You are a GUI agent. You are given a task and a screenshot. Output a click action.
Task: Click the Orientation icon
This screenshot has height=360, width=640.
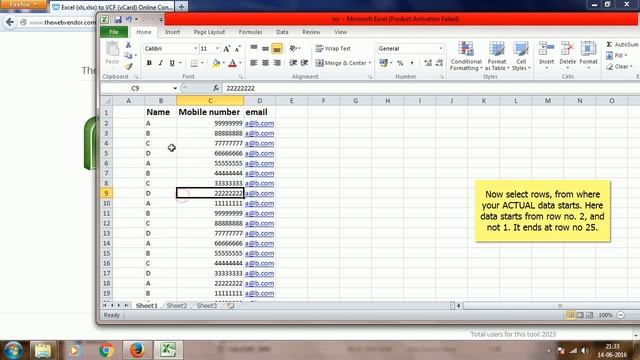[293, 48]
